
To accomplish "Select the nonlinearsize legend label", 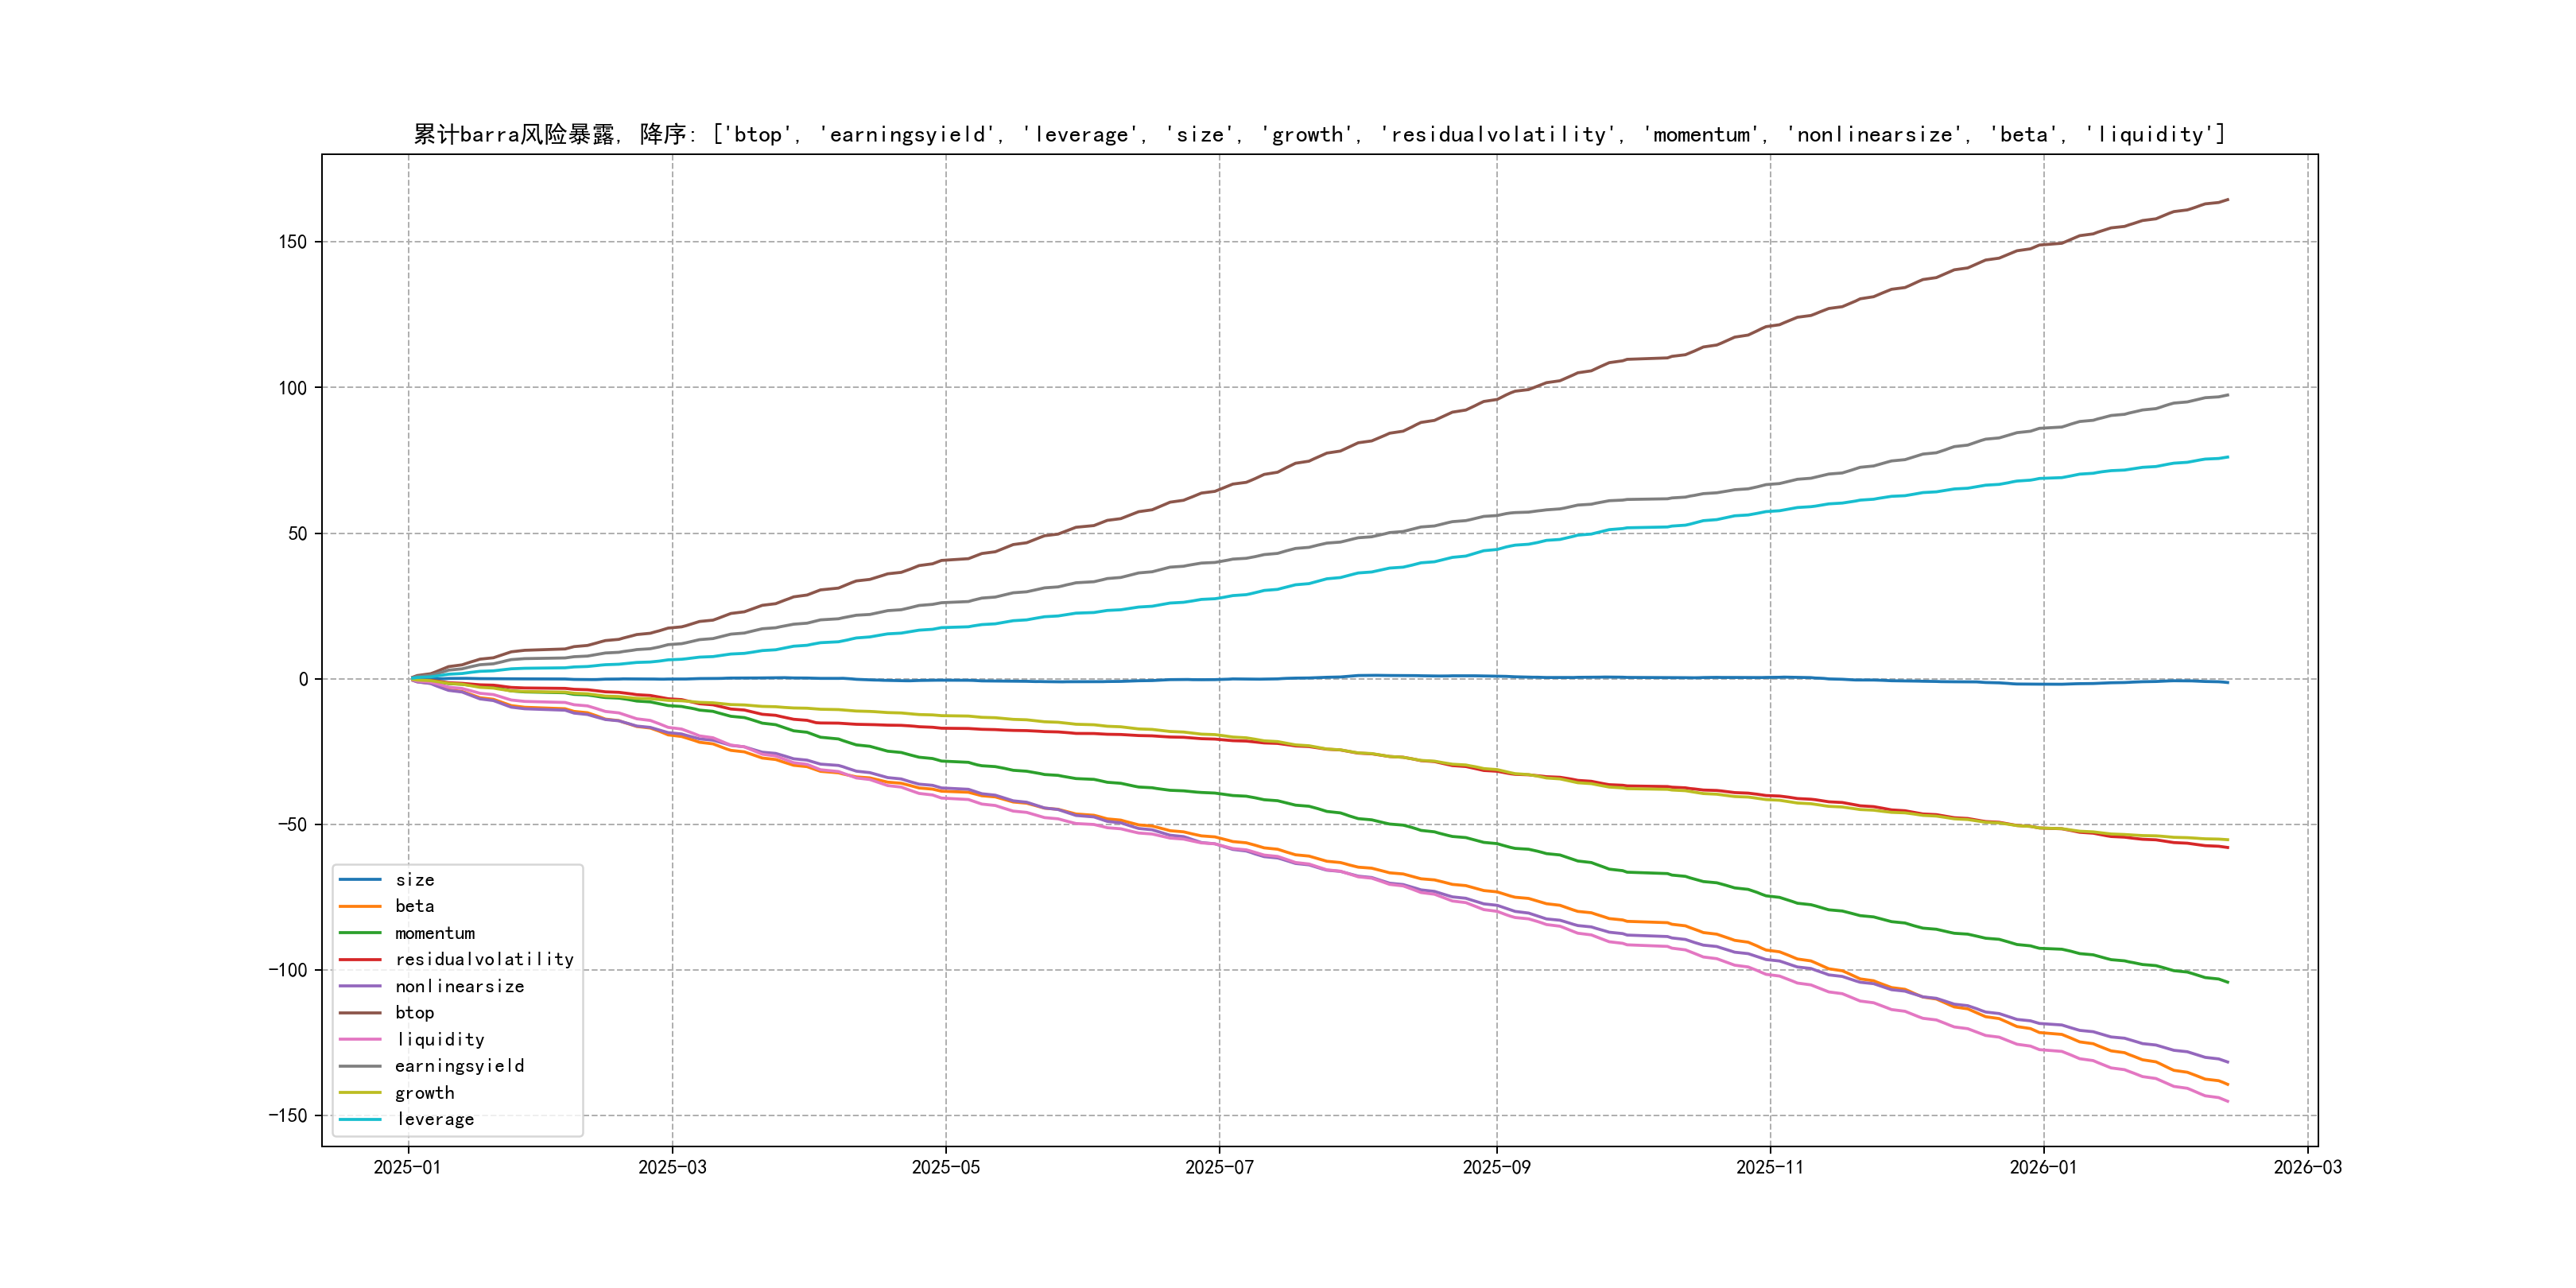I will point(459,986).
